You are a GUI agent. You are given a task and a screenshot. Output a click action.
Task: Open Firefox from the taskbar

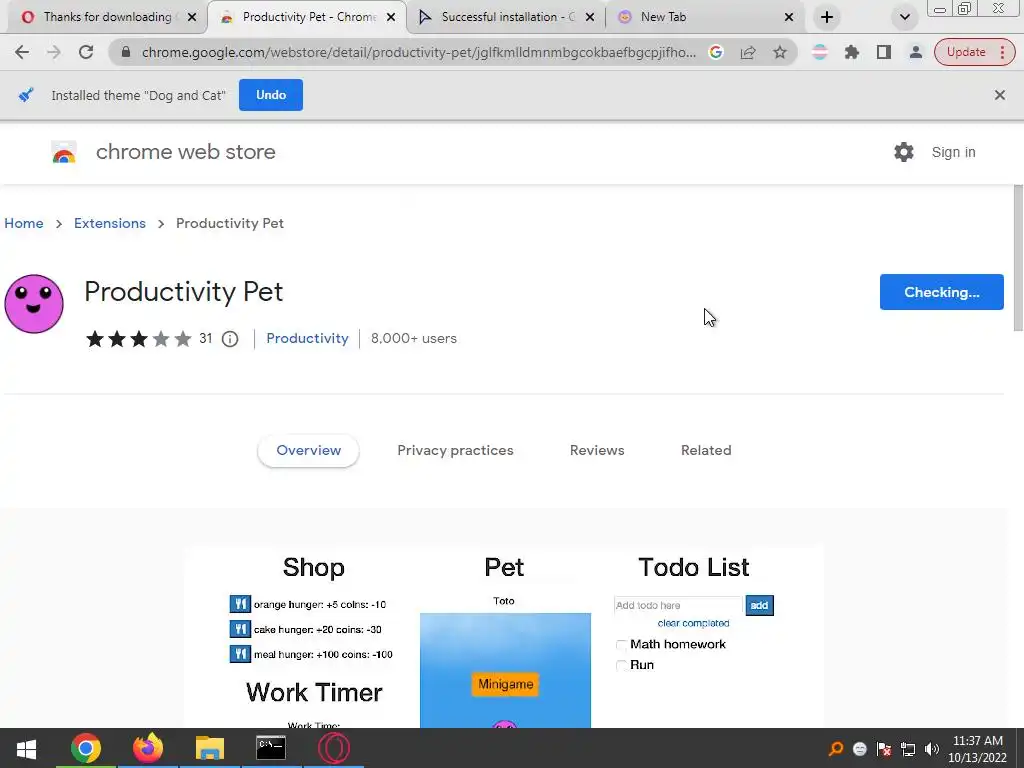click(148, 748)
